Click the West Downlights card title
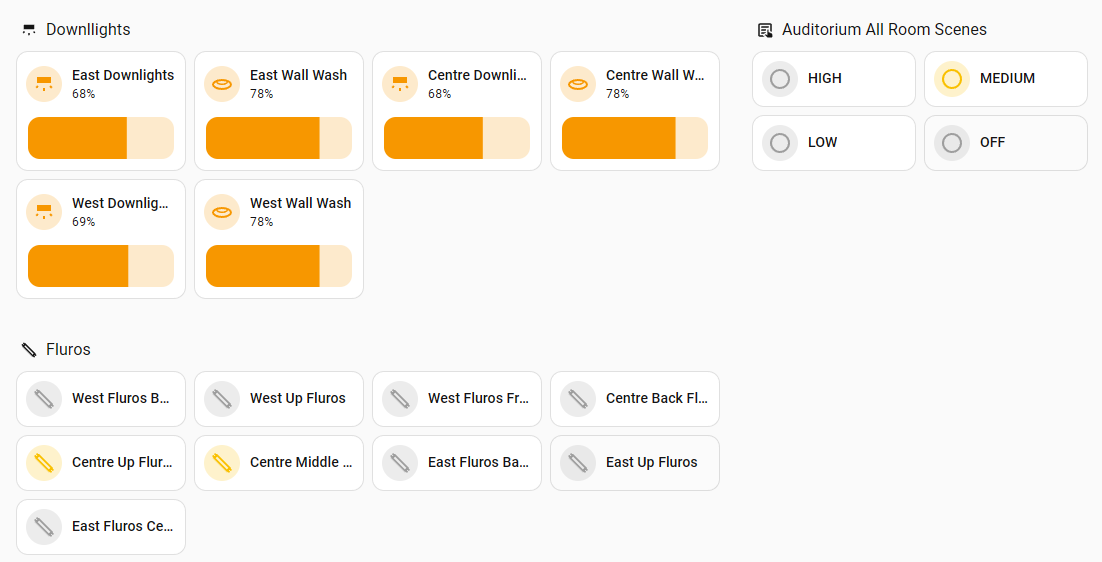Viewport: 1102px width, 562px height. pyautogui.click(x=120, y=203)
